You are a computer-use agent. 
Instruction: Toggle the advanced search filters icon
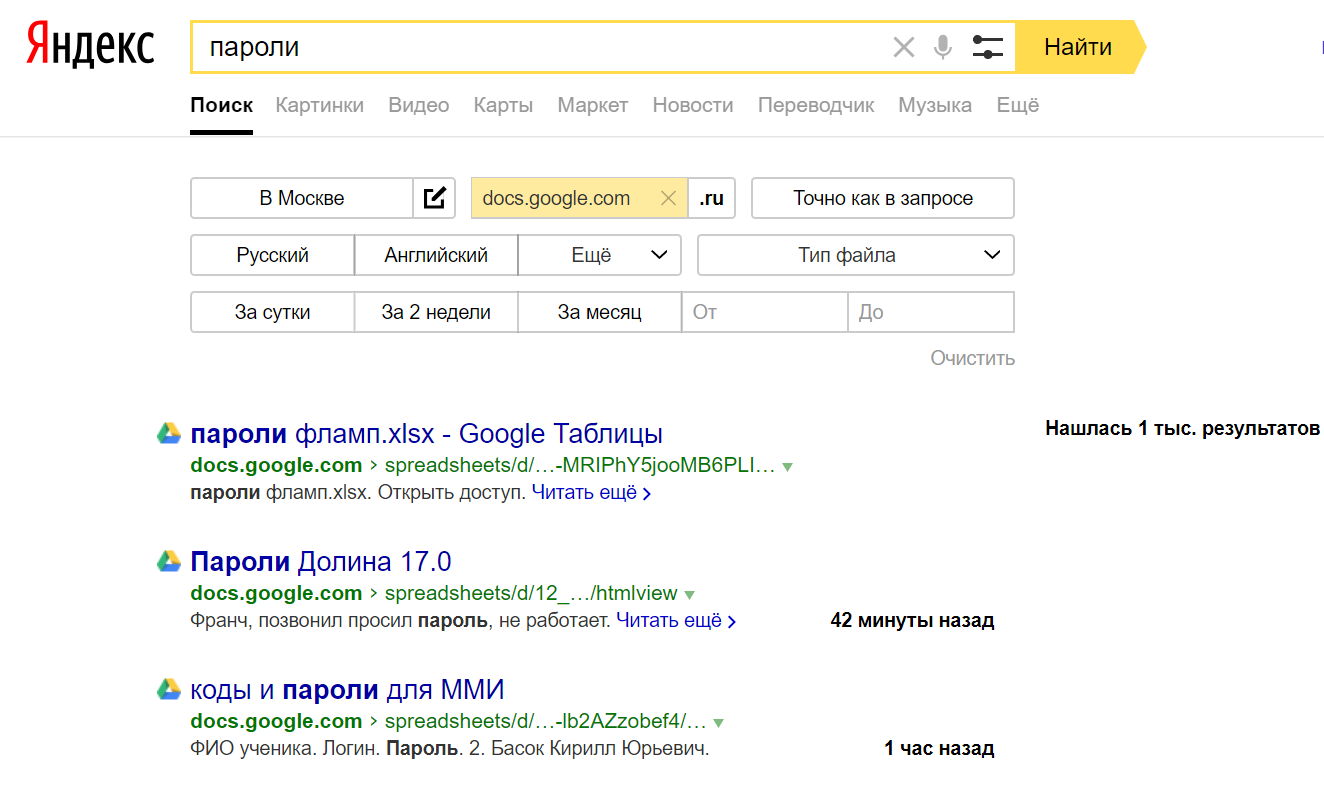pos(987,47)
